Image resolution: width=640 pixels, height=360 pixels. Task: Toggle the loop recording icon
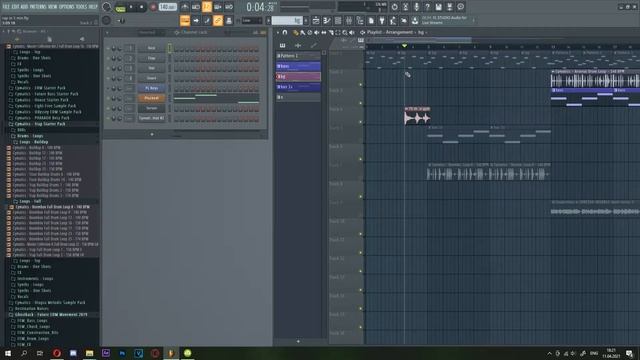(x=229, y=7)
